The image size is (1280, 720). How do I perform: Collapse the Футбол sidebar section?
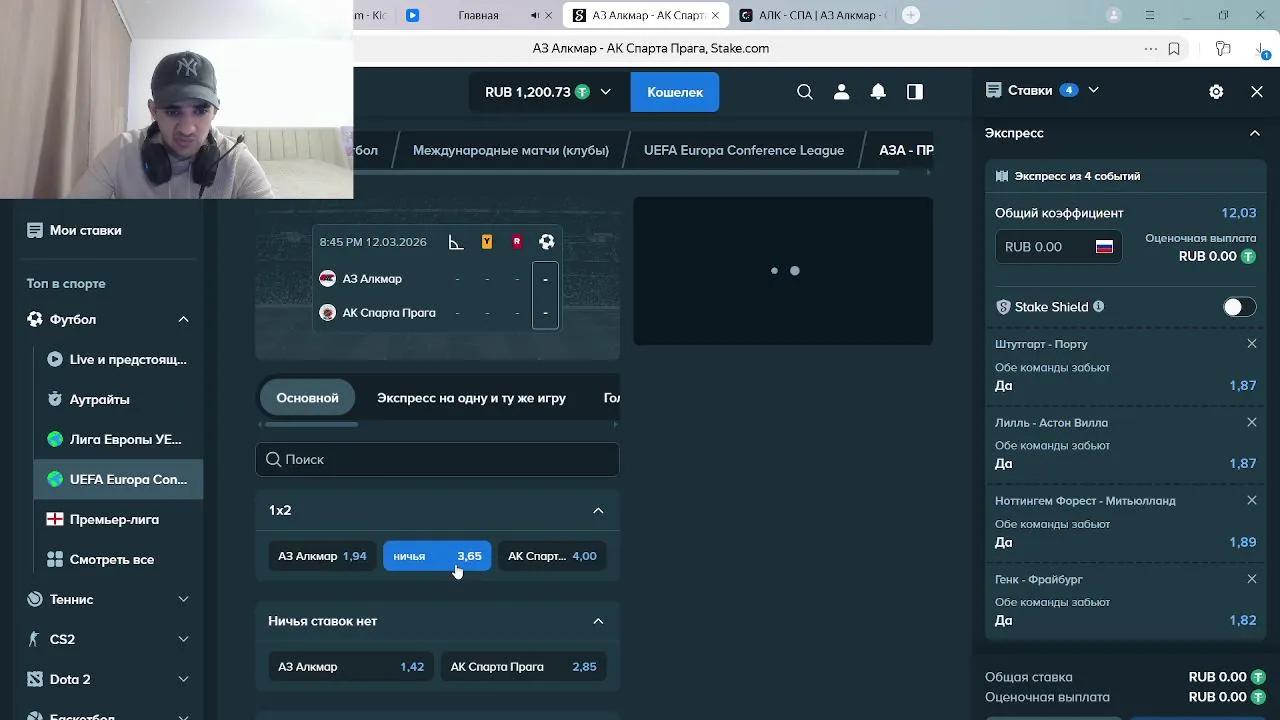click(184, 319)
